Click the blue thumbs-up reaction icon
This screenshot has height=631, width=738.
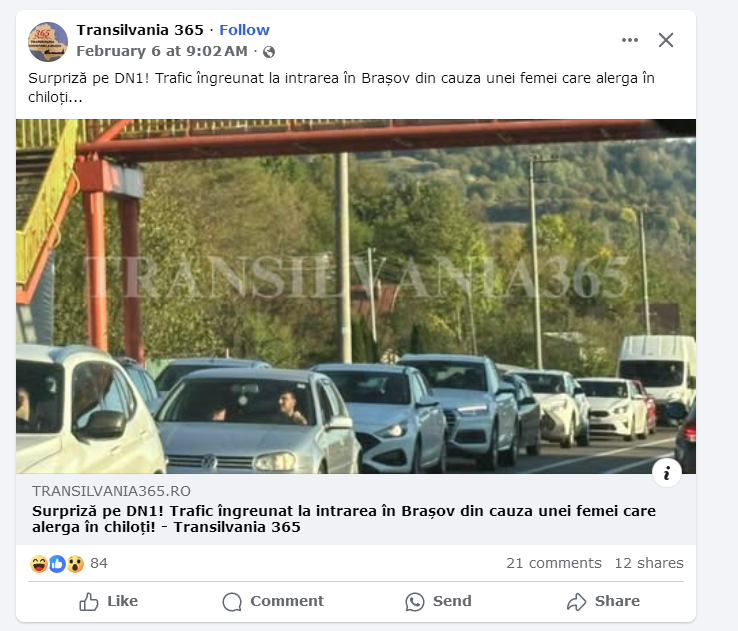[57, 564]
